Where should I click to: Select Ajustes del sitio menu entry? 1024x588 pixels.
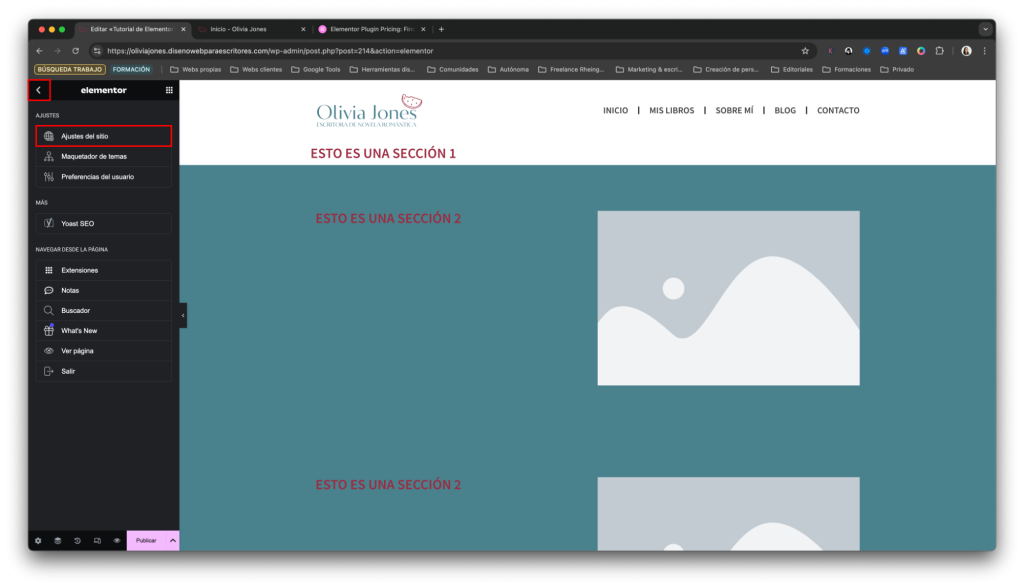103,136
